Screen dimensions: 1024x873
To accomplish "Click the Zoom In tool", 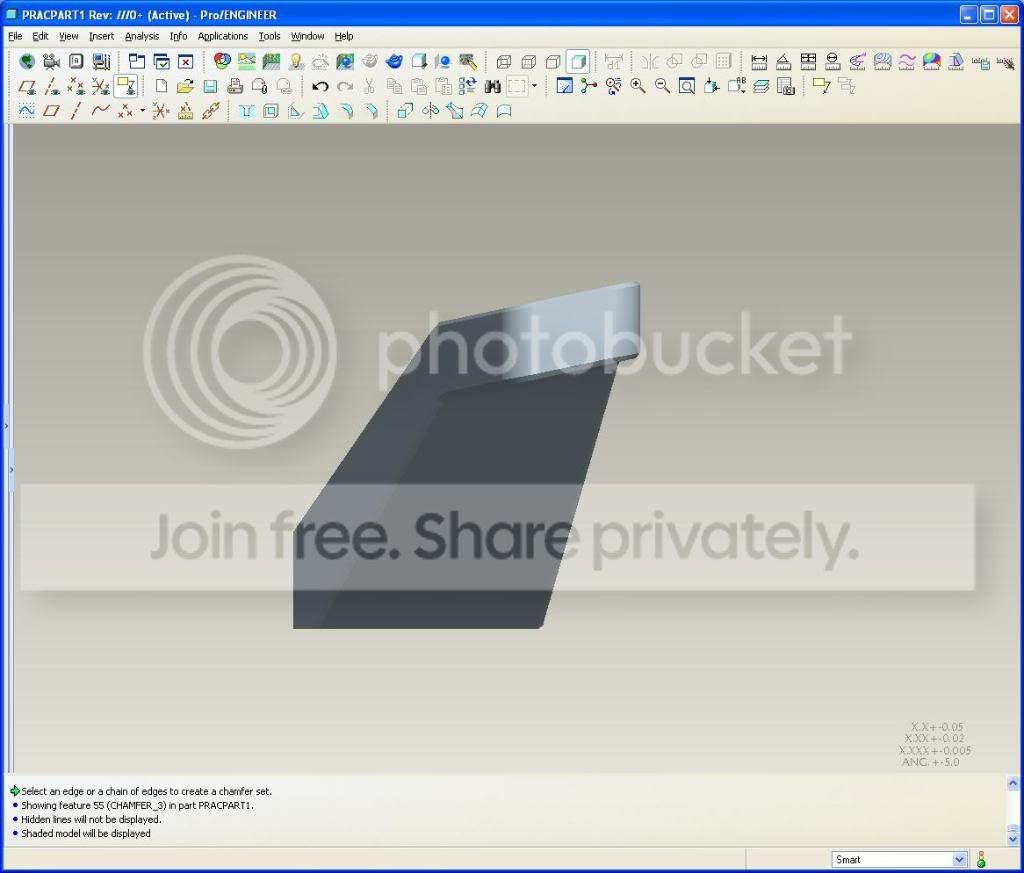I will (x=638, y=86).
